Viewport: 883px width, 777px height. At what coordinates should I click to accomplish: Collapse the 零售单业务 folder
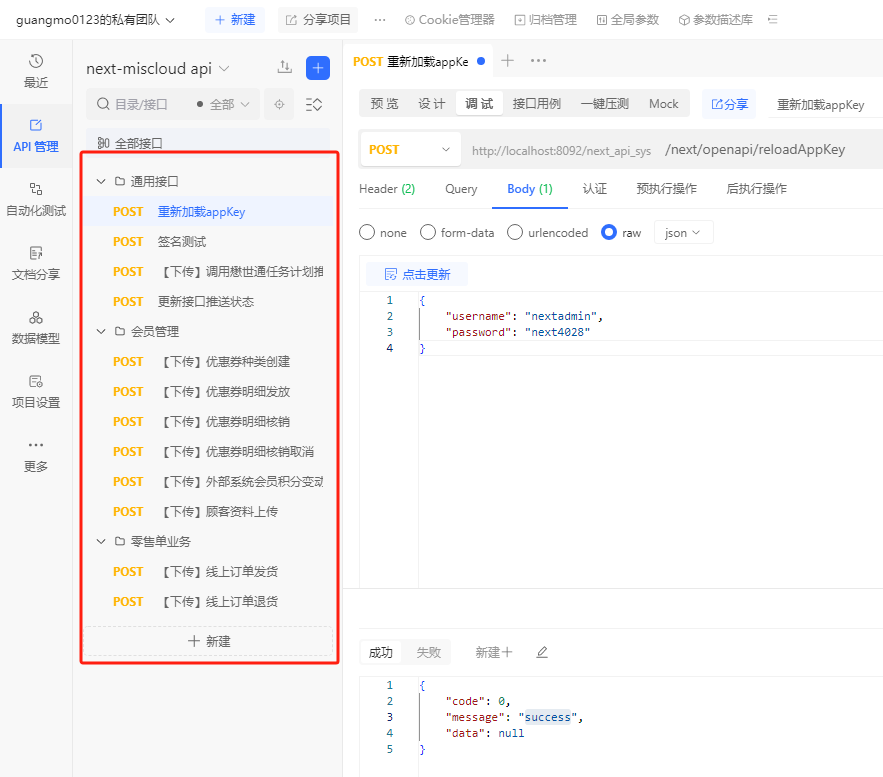pos(101,541)
